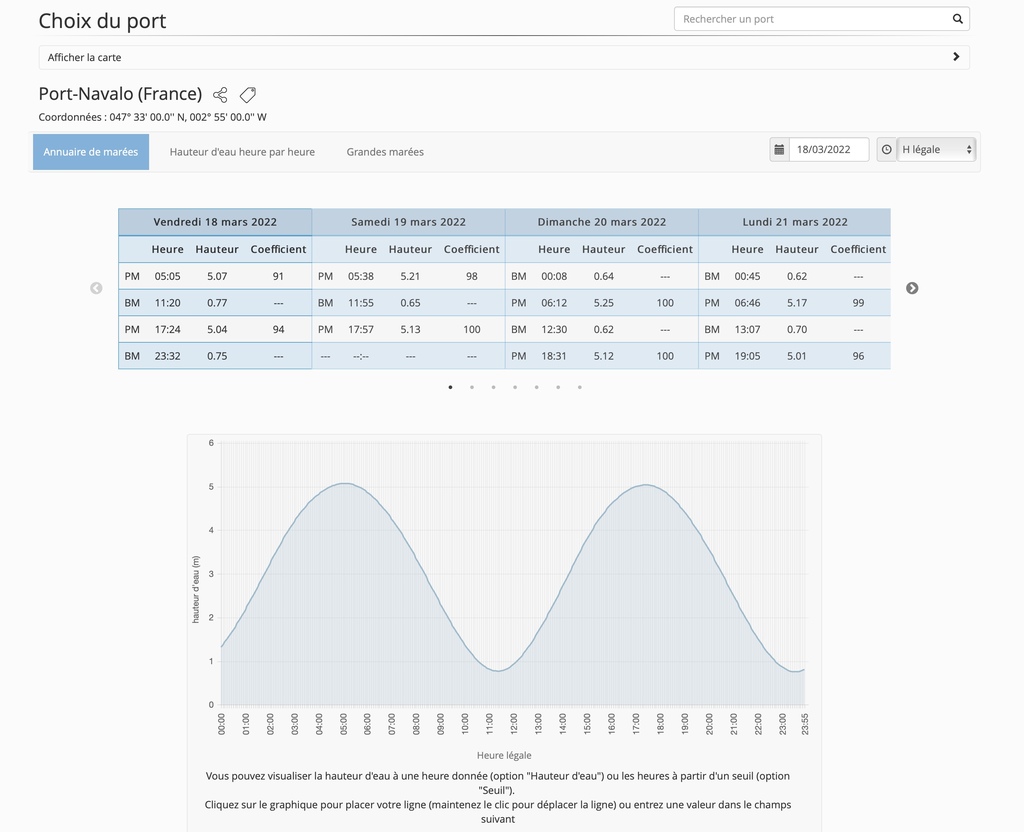This screenshot has height=832, width=1024.
Task: Click the clock icon beside H légale
Action: point(886,150)
